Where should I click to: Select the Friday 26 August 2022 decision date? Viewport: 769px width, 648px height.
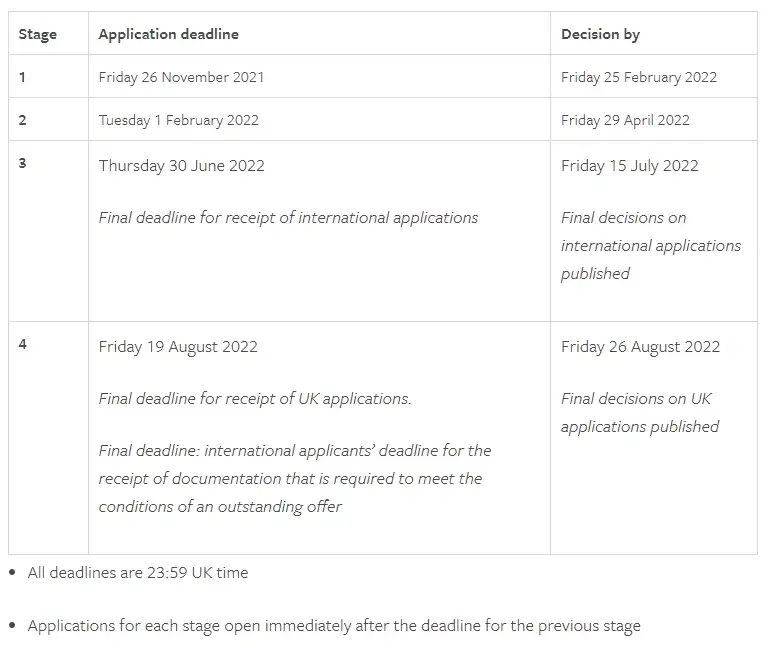tap(640, 346)
